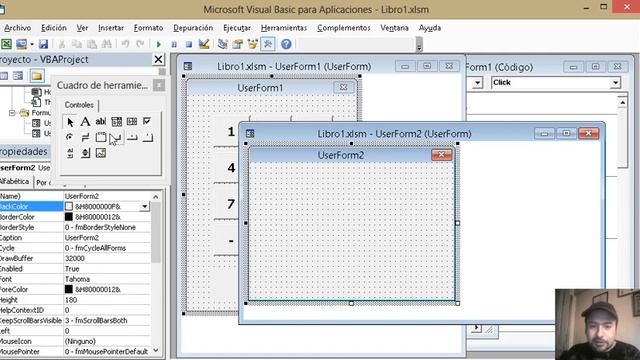The image size is (640, 360).
Task: Select the ListBox control in the toolbox
Action: click(132, 121)
